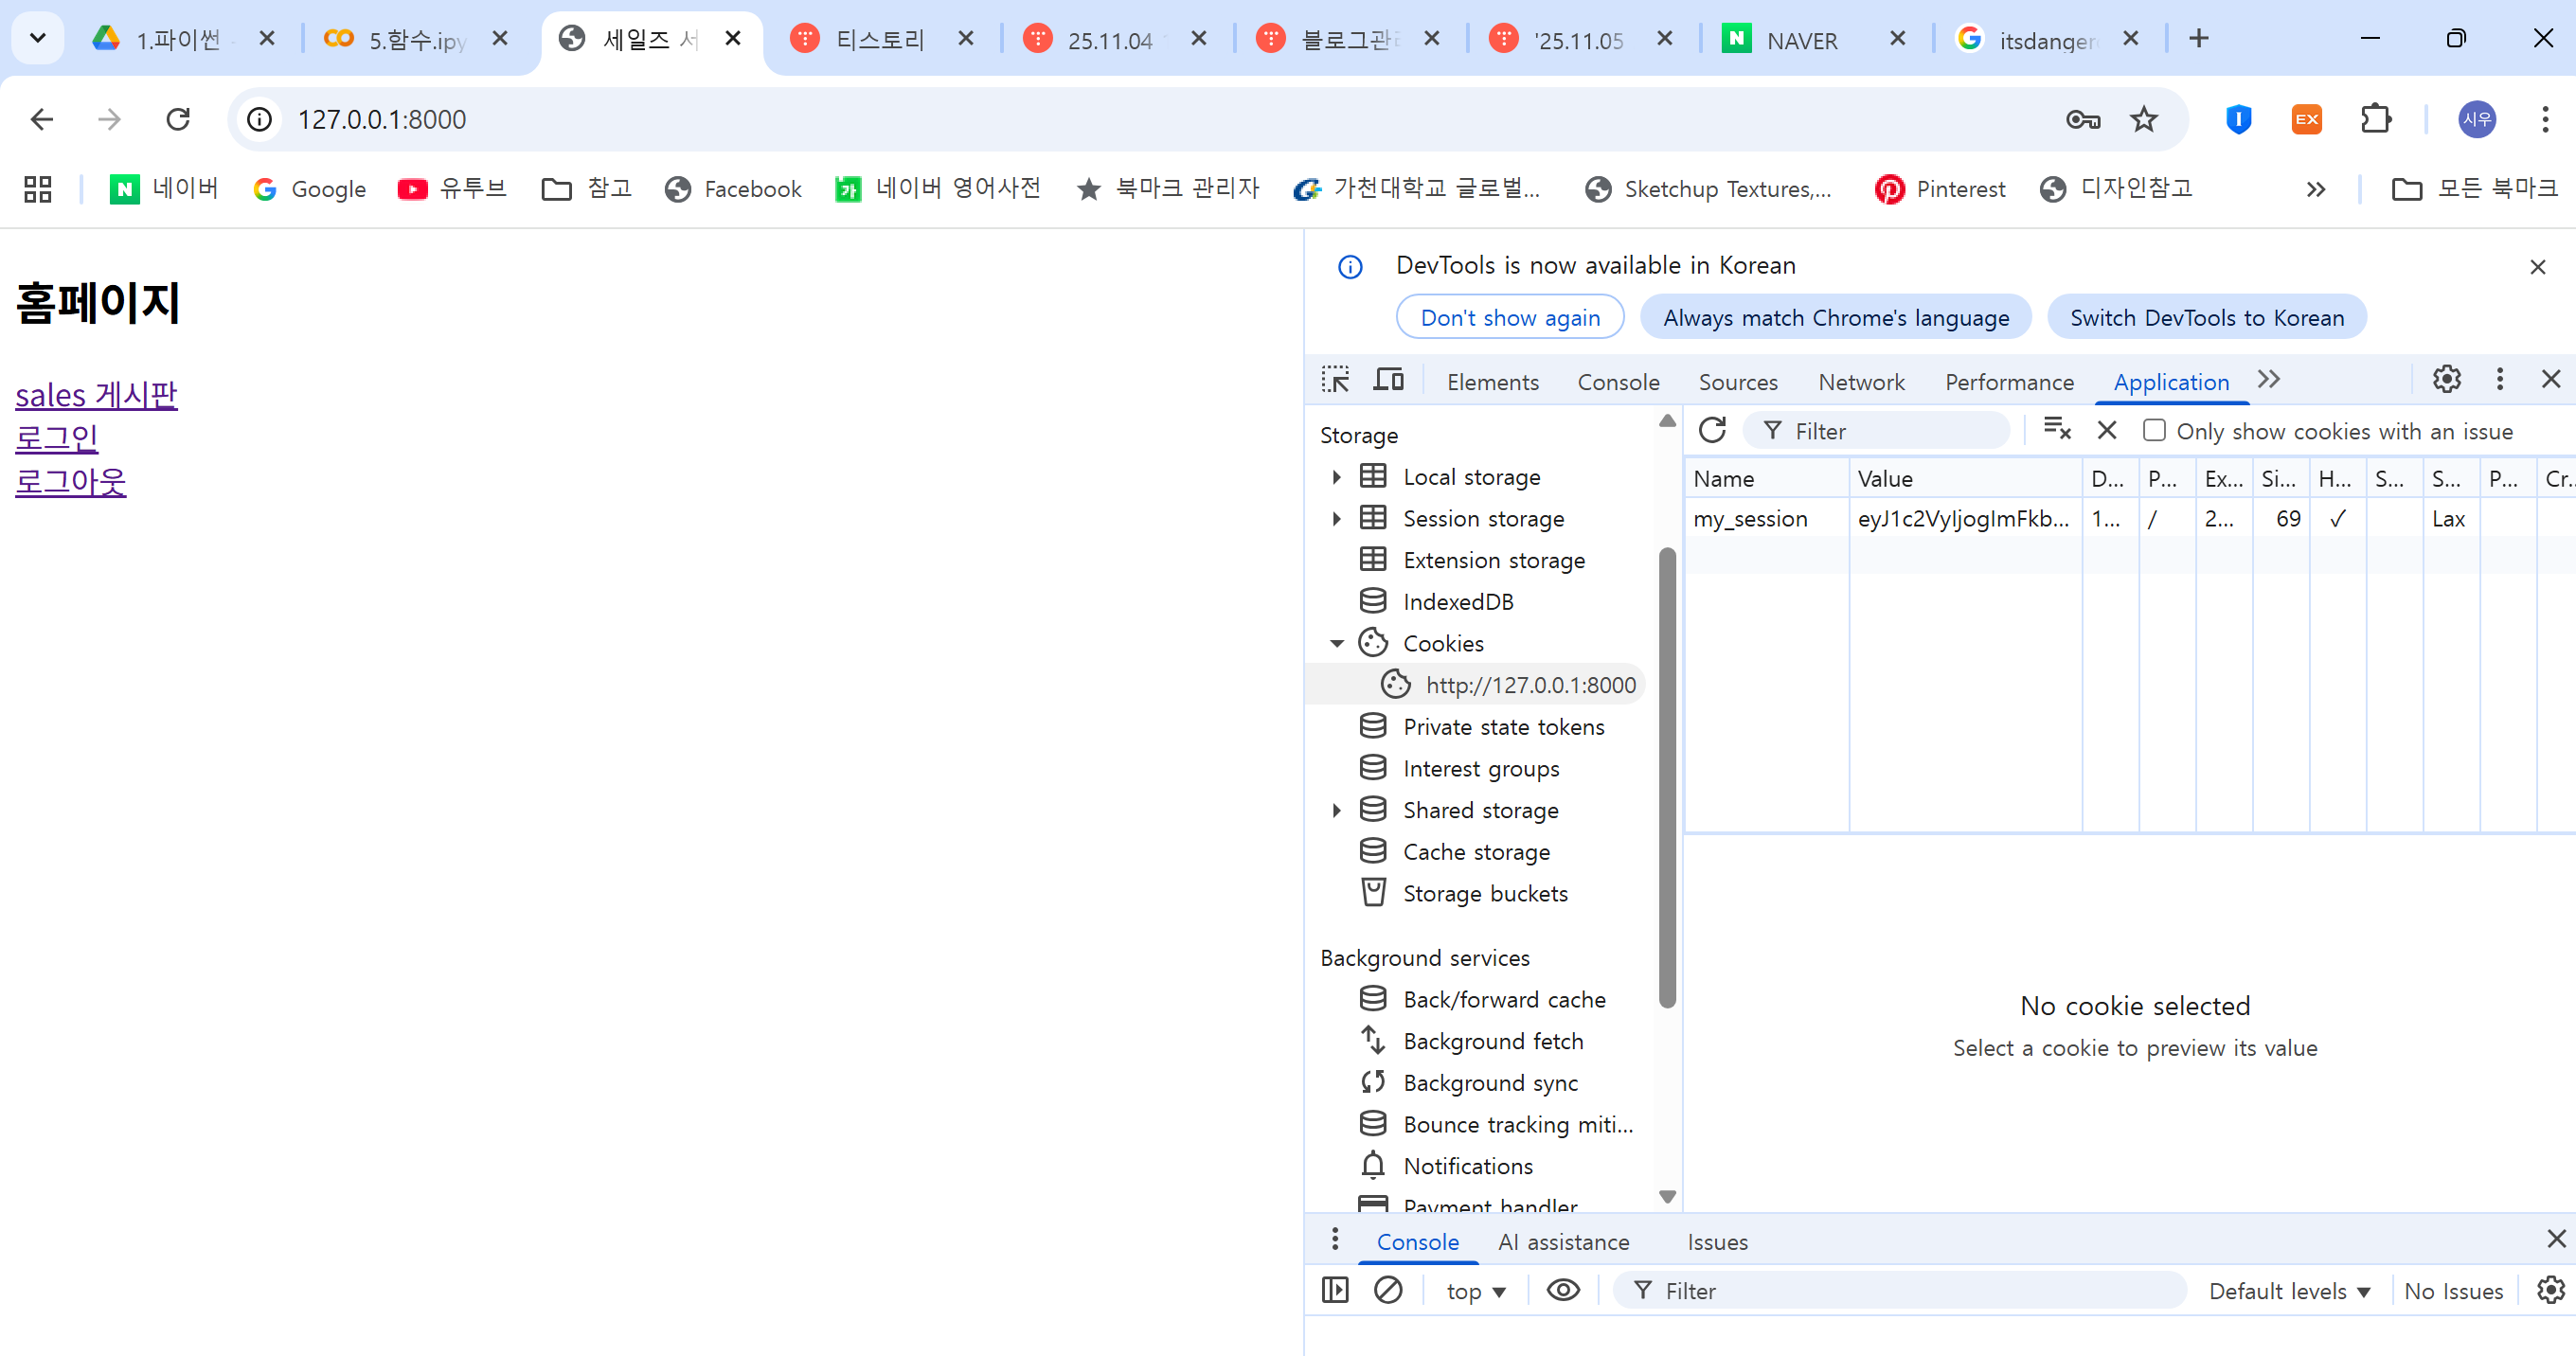
Task: Toggle the device toolbar icon
Action: (1388, 380)
